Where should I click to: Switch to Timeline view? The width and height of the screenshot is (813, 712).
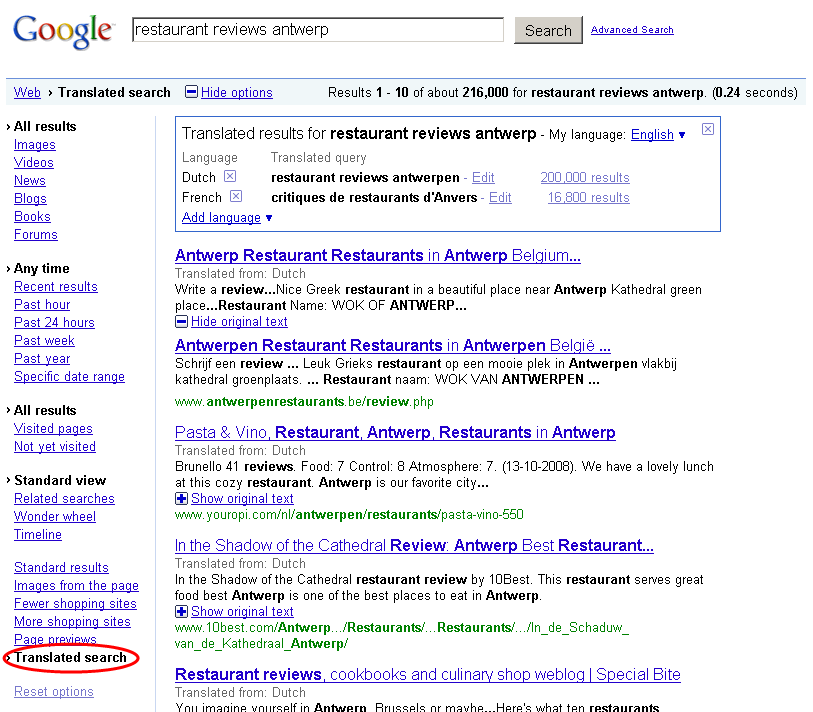(38, 535)
